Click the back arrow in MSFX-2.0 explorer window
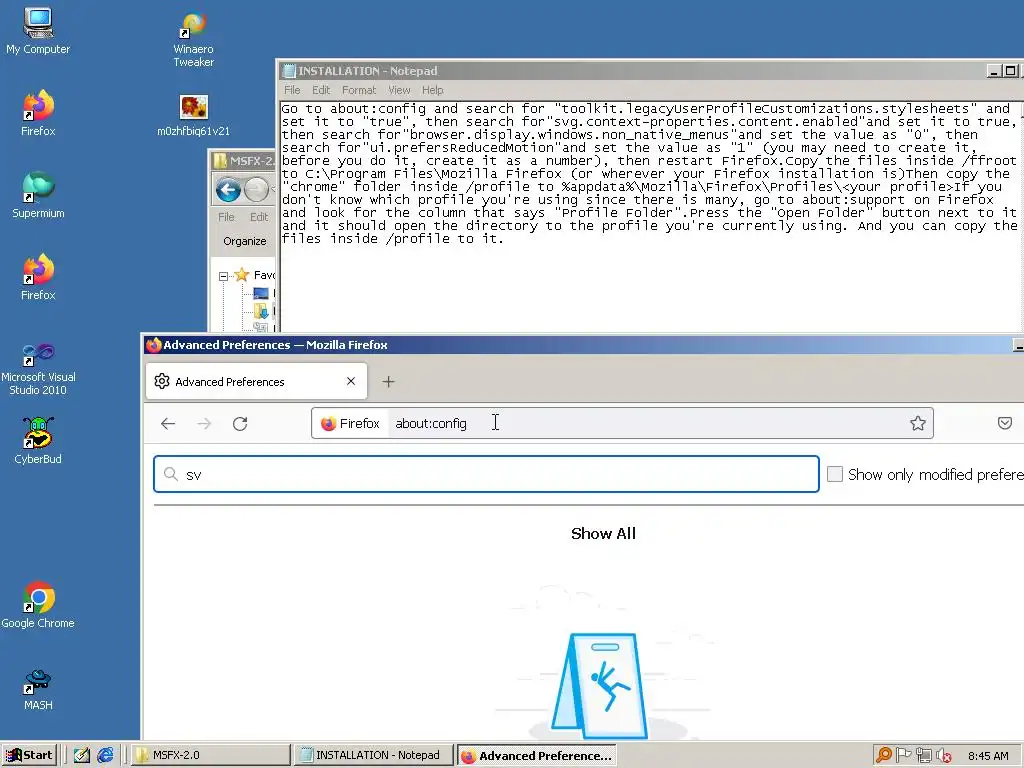The width and height of the screenshot is (1024, 768). pos(228,190)
